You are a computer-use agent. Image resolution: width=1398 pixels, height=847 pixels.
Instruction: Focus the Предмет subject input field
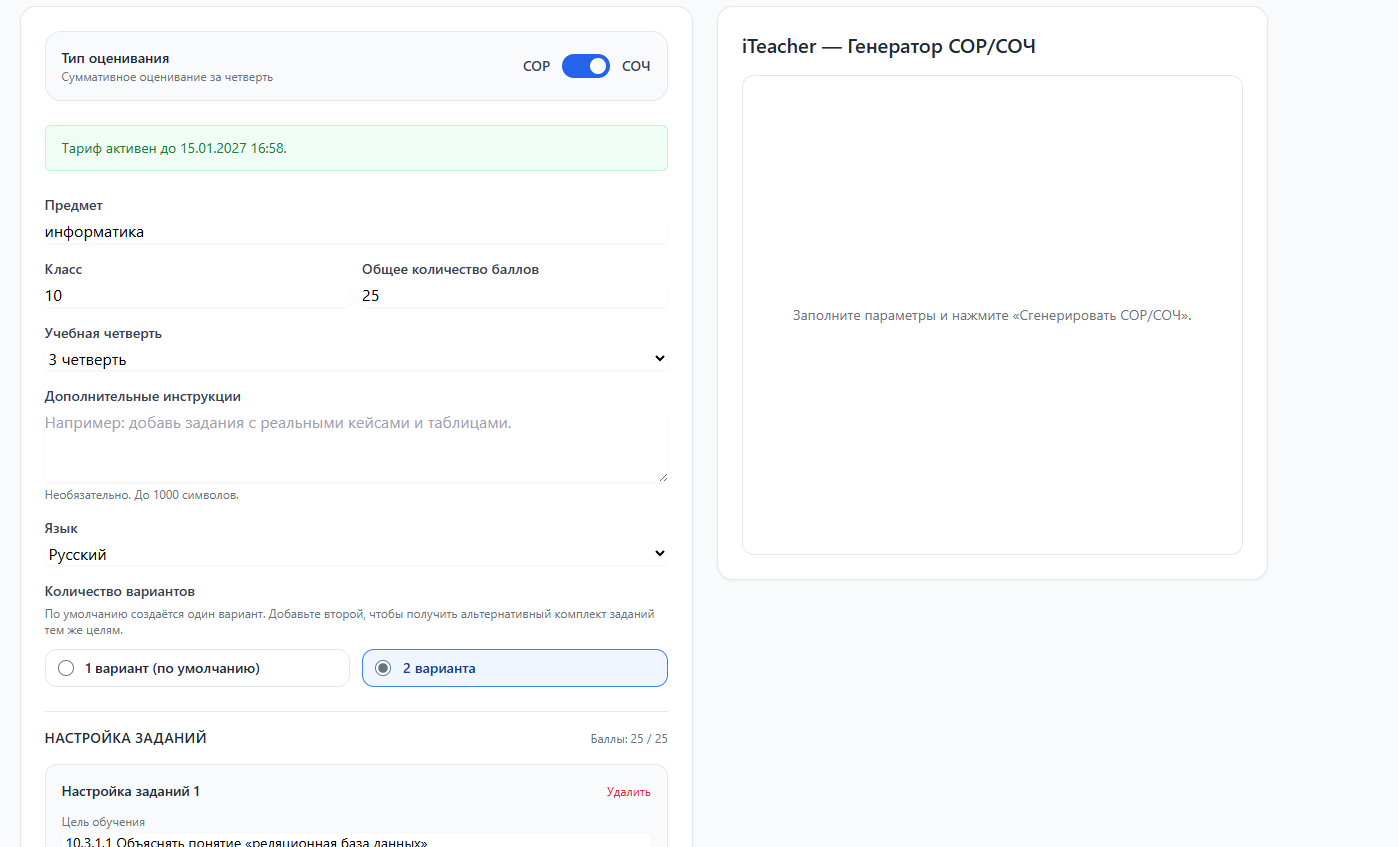[355, 232]
